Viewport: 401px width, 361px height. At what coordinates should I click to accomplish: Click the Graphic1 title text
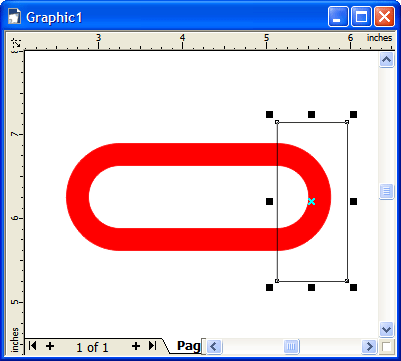pos(54,17)
